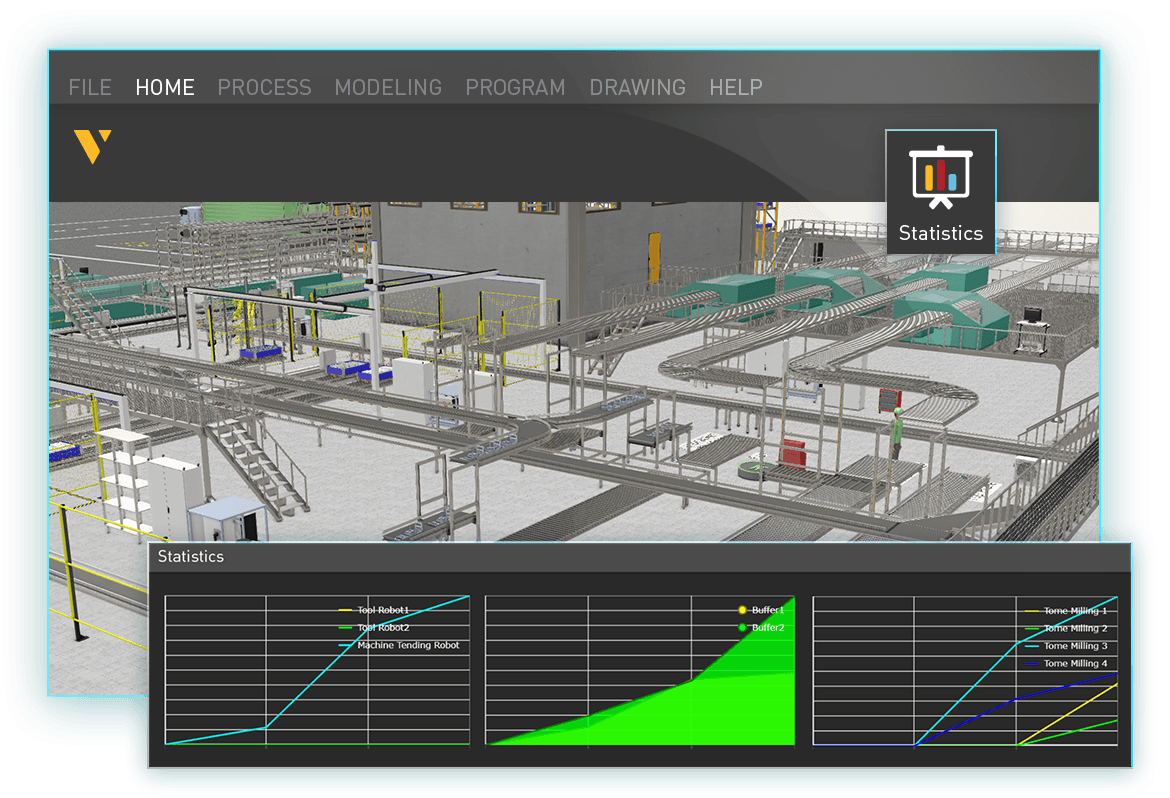
Task: Go to the DRAWING tab
Action: 637,88
